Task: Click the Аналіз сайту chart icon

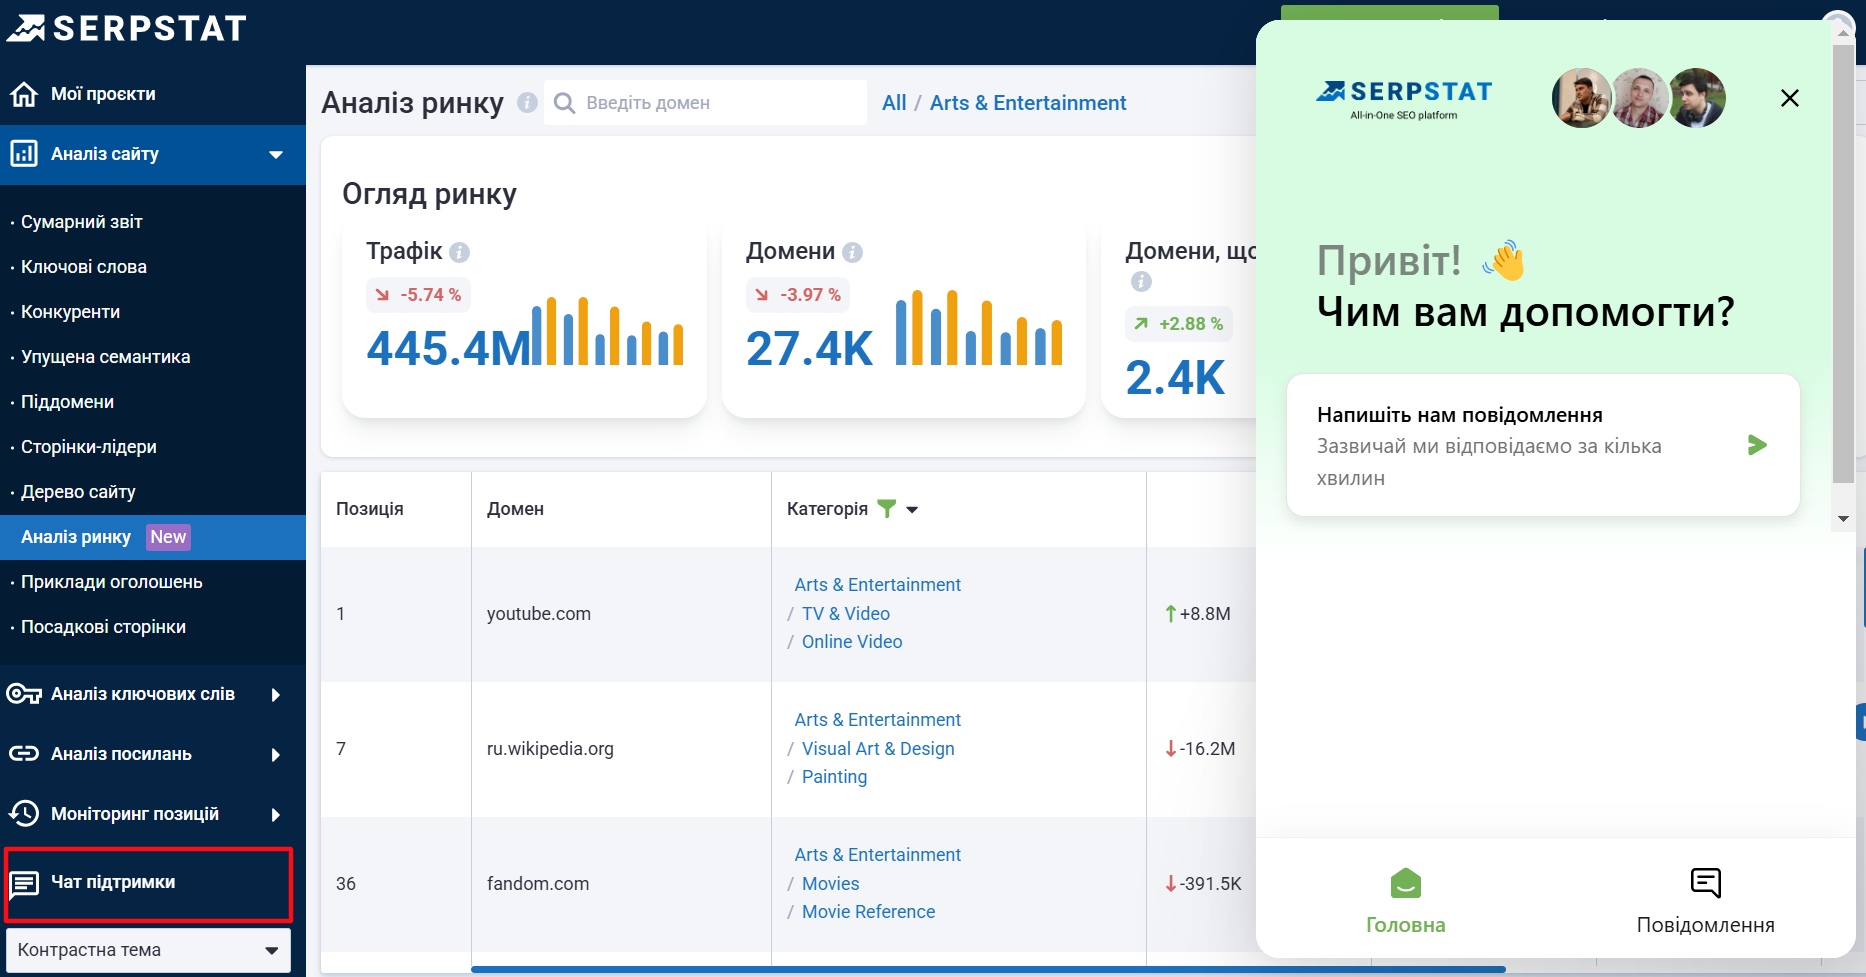Action: [24, 154]
